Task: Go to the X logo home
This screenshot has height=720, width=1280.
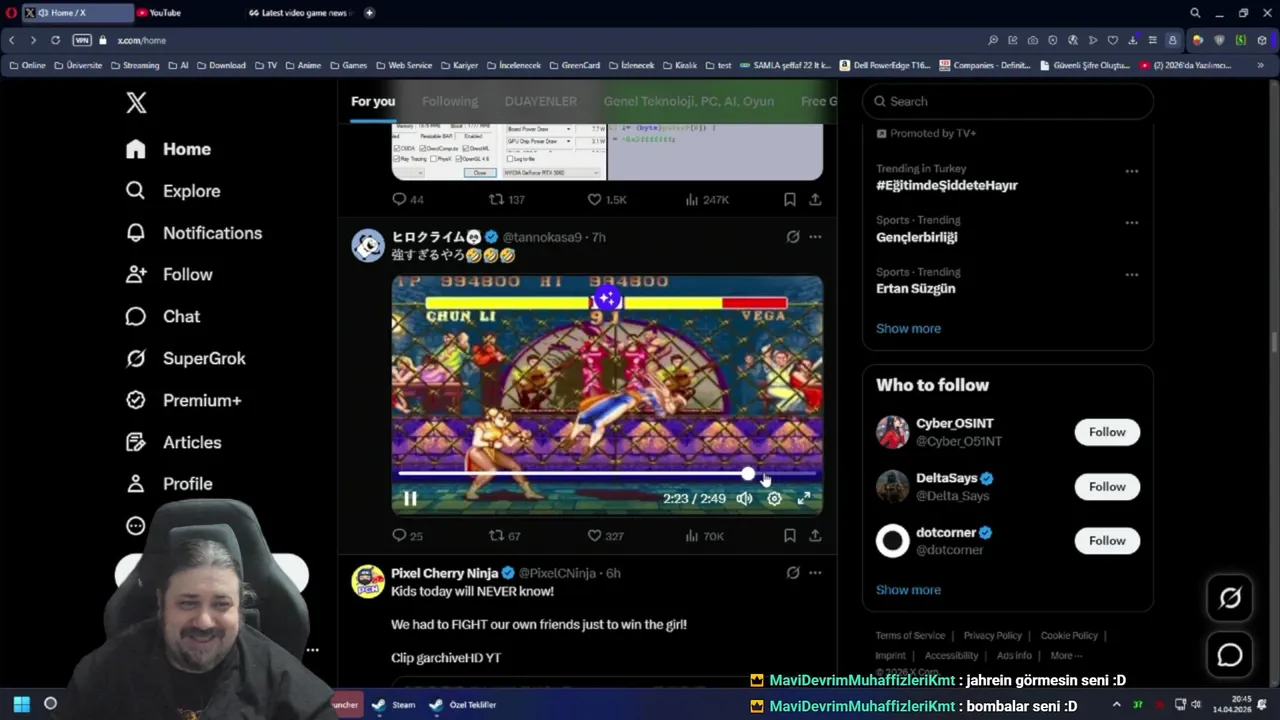Action: point(136,102)
